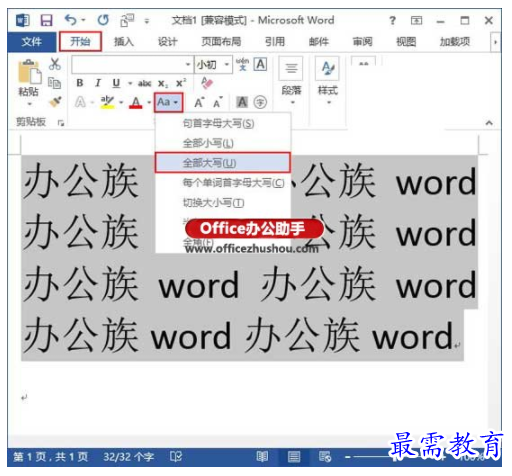512x476 pixels.
Task: Customize the Quick Access Toolbar arrow
Action: point(146,21)
